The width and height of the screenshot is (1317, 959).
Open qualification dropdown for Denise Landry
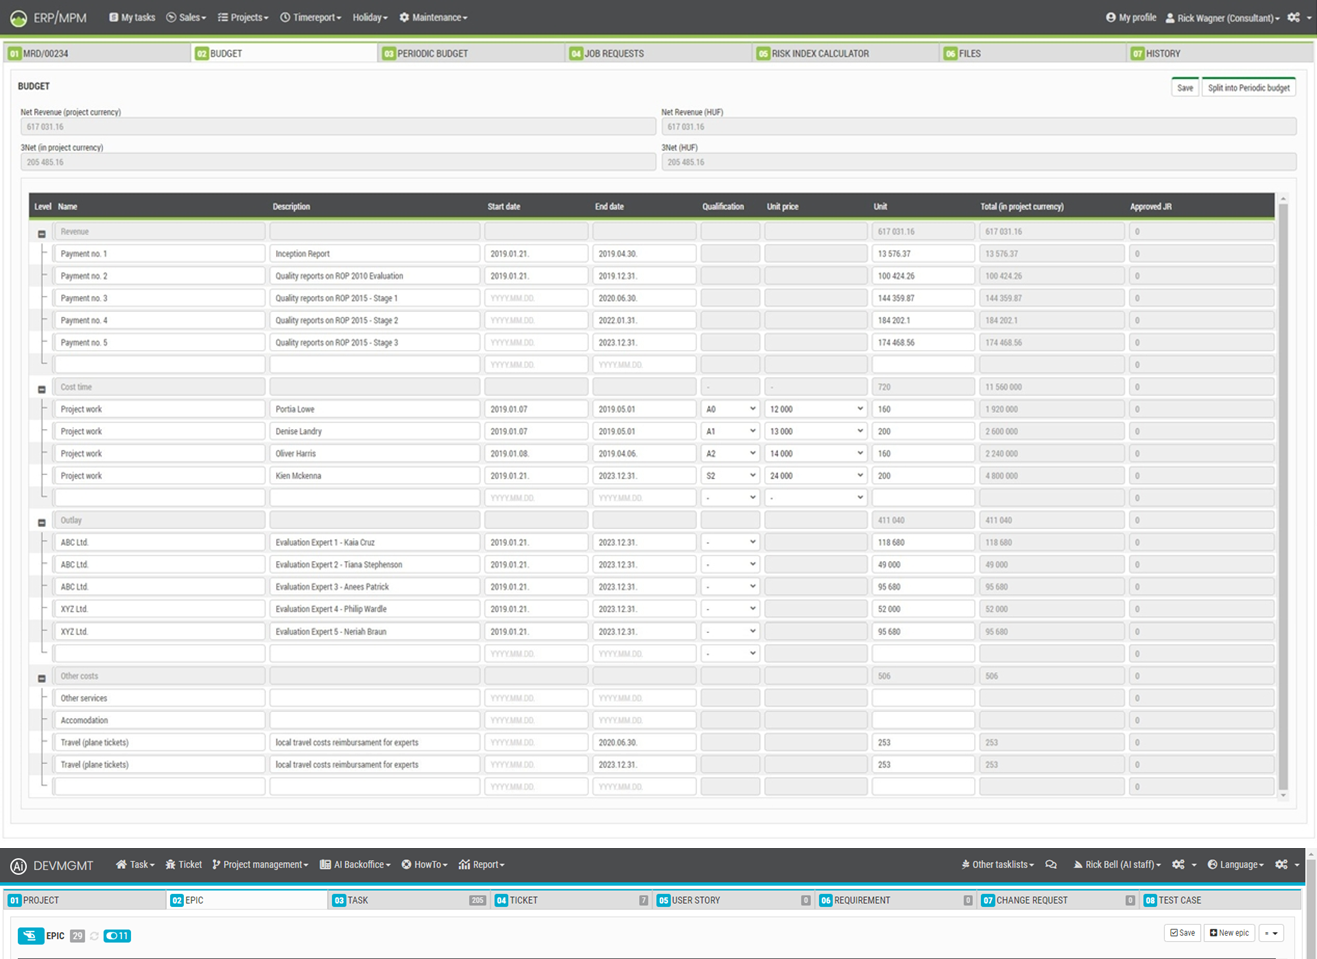(730, 431)
